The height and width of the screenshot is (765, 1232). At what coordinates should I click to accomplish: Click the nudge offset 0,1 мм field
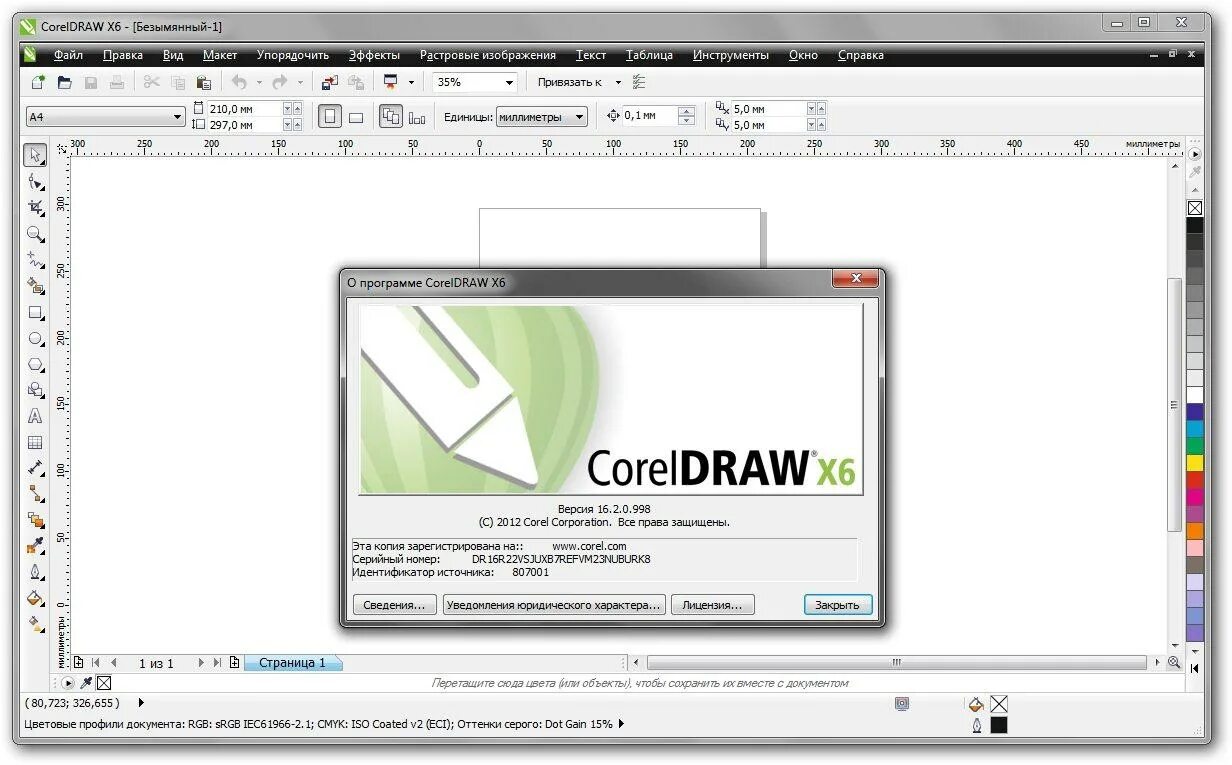[x=650, y=116]
